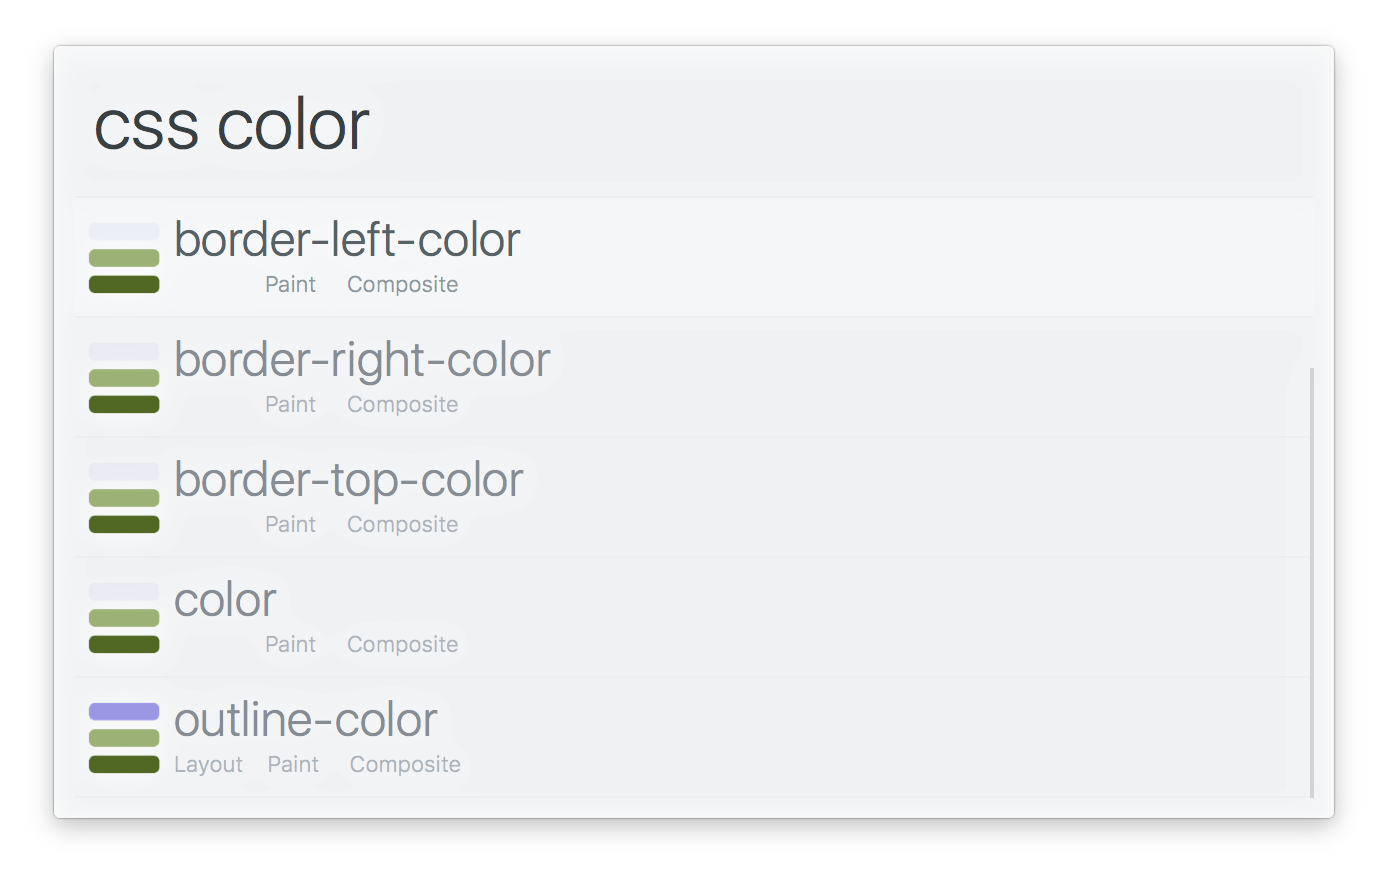
Task: Click Composite under border-top-color
Action: pyautogui.click(x=402, y=525)
